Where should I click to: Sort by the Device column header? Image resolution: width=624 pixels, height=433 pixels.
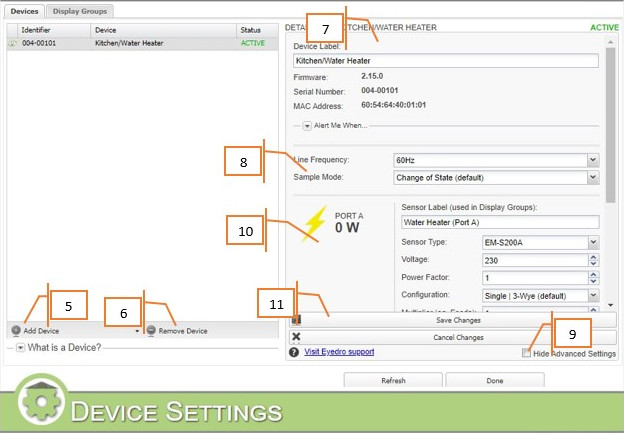(x=164, y=30)
